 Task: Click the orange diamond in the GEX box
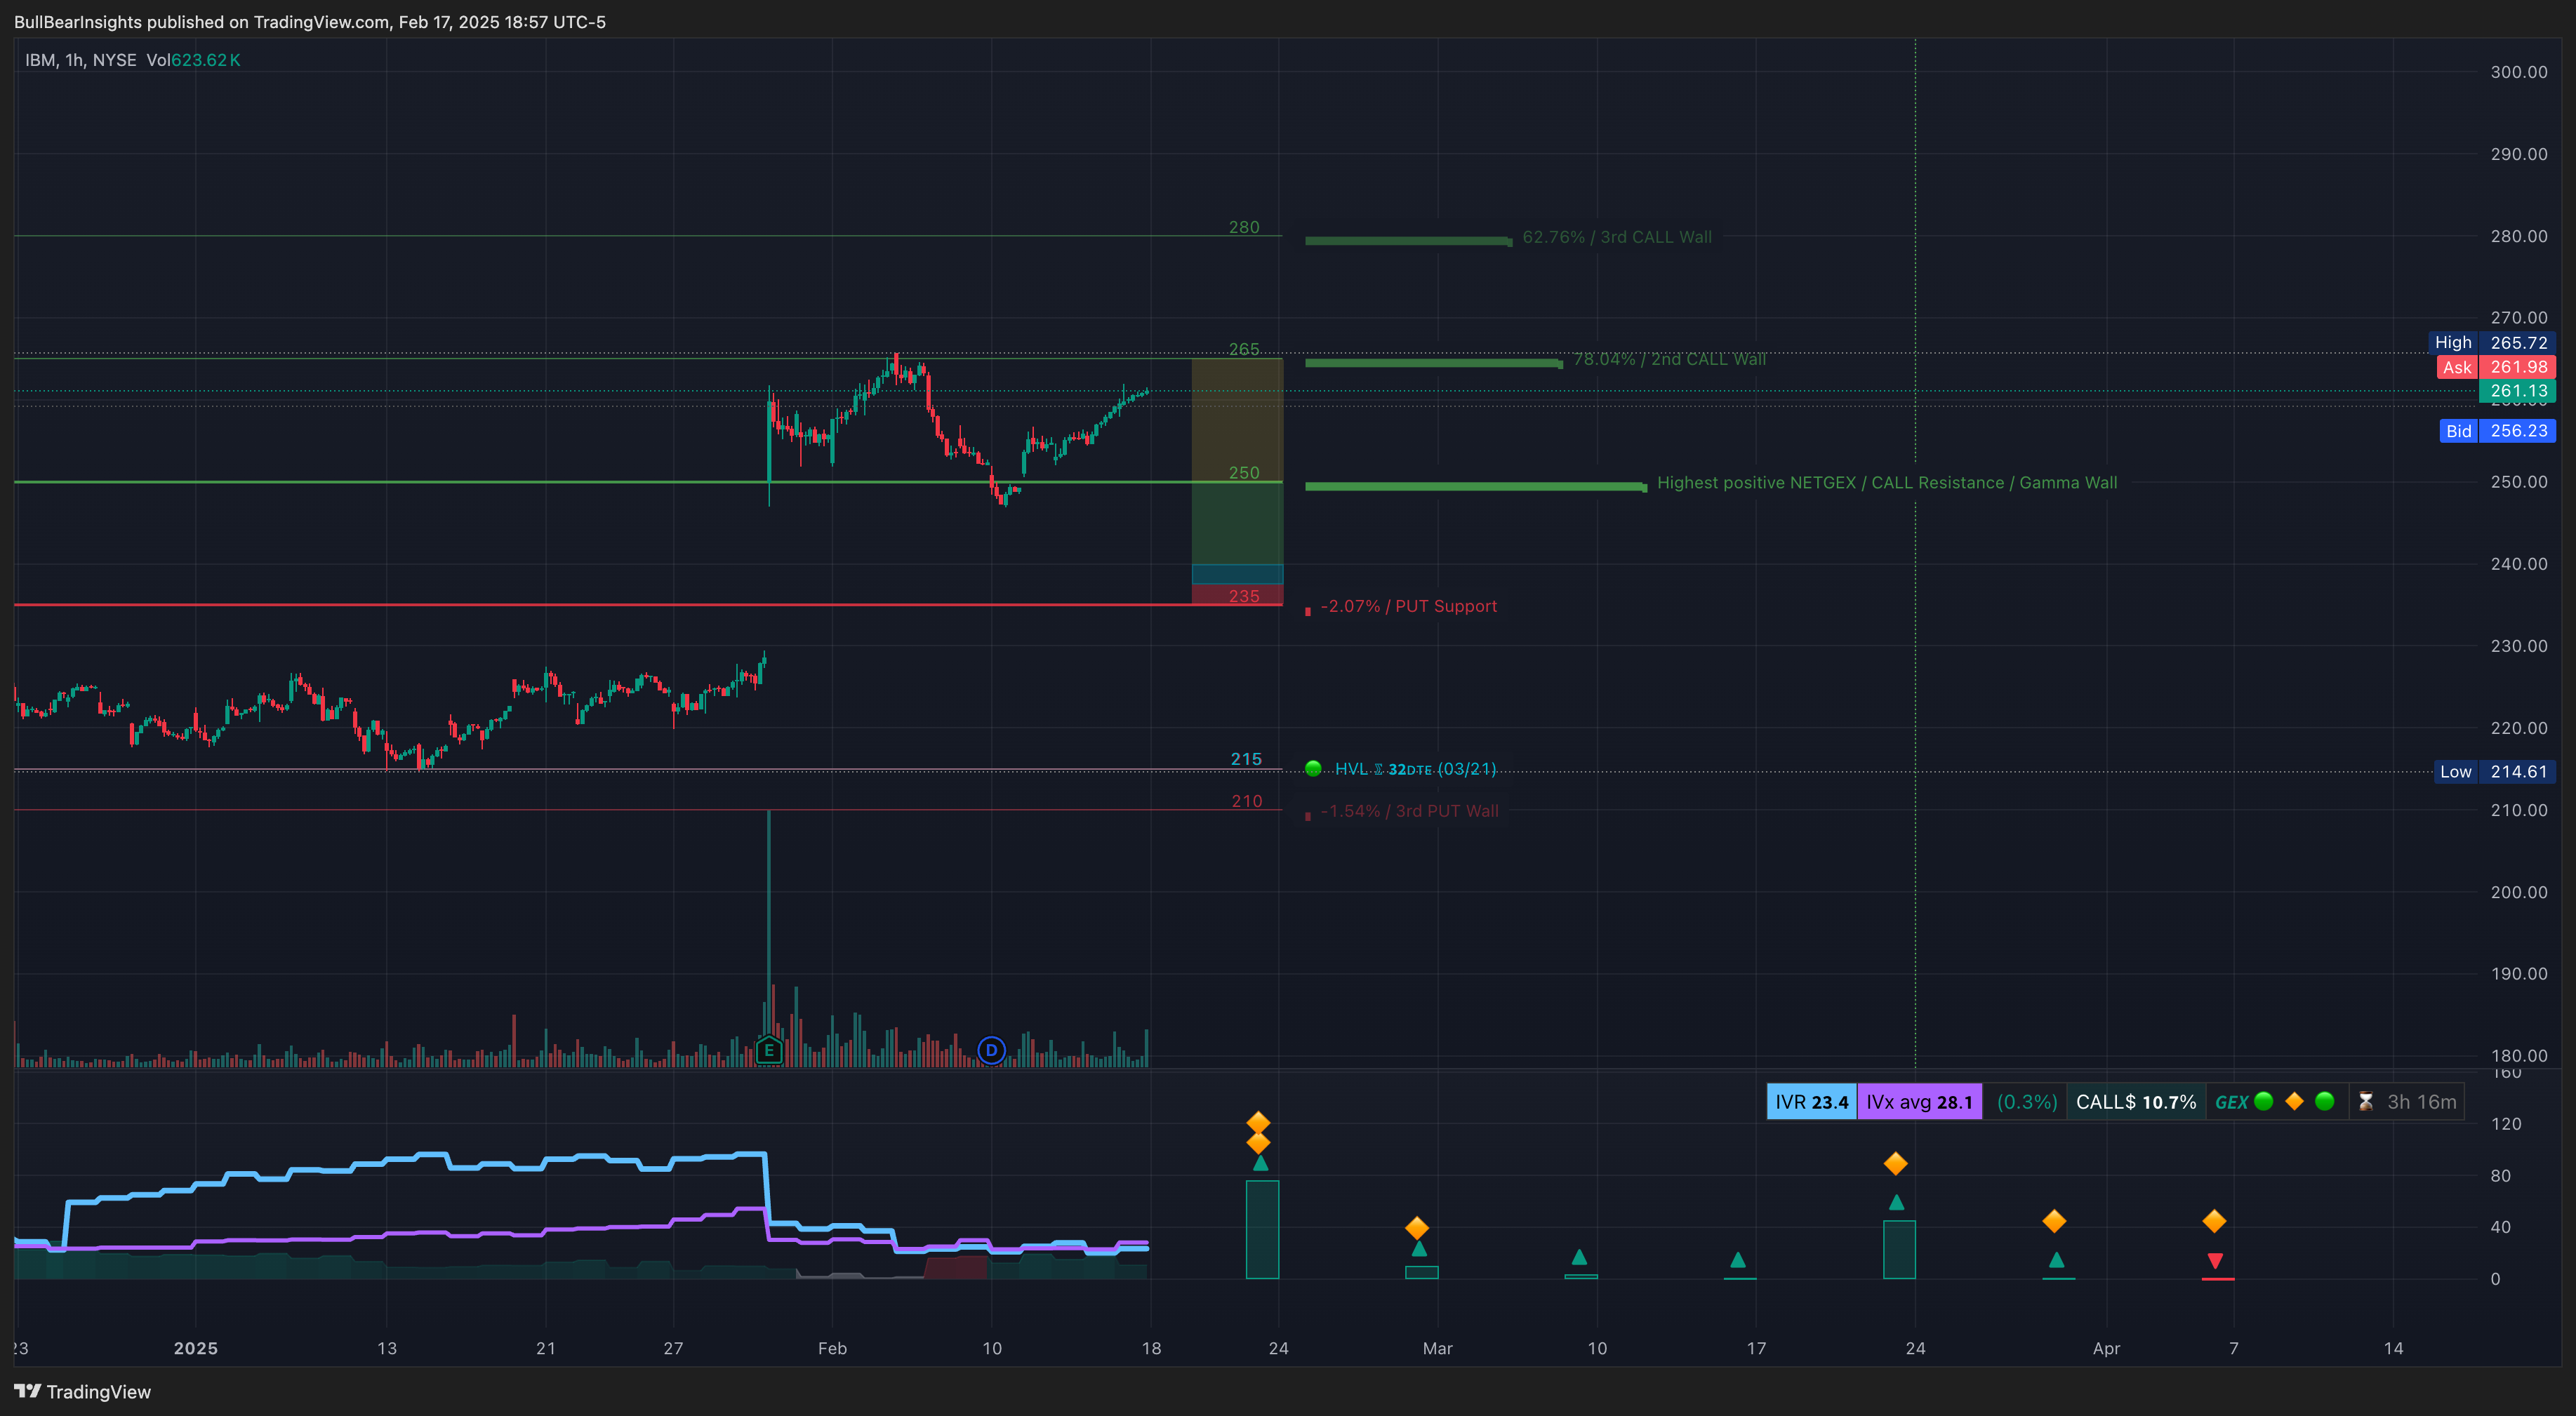click(2294, 1101)
